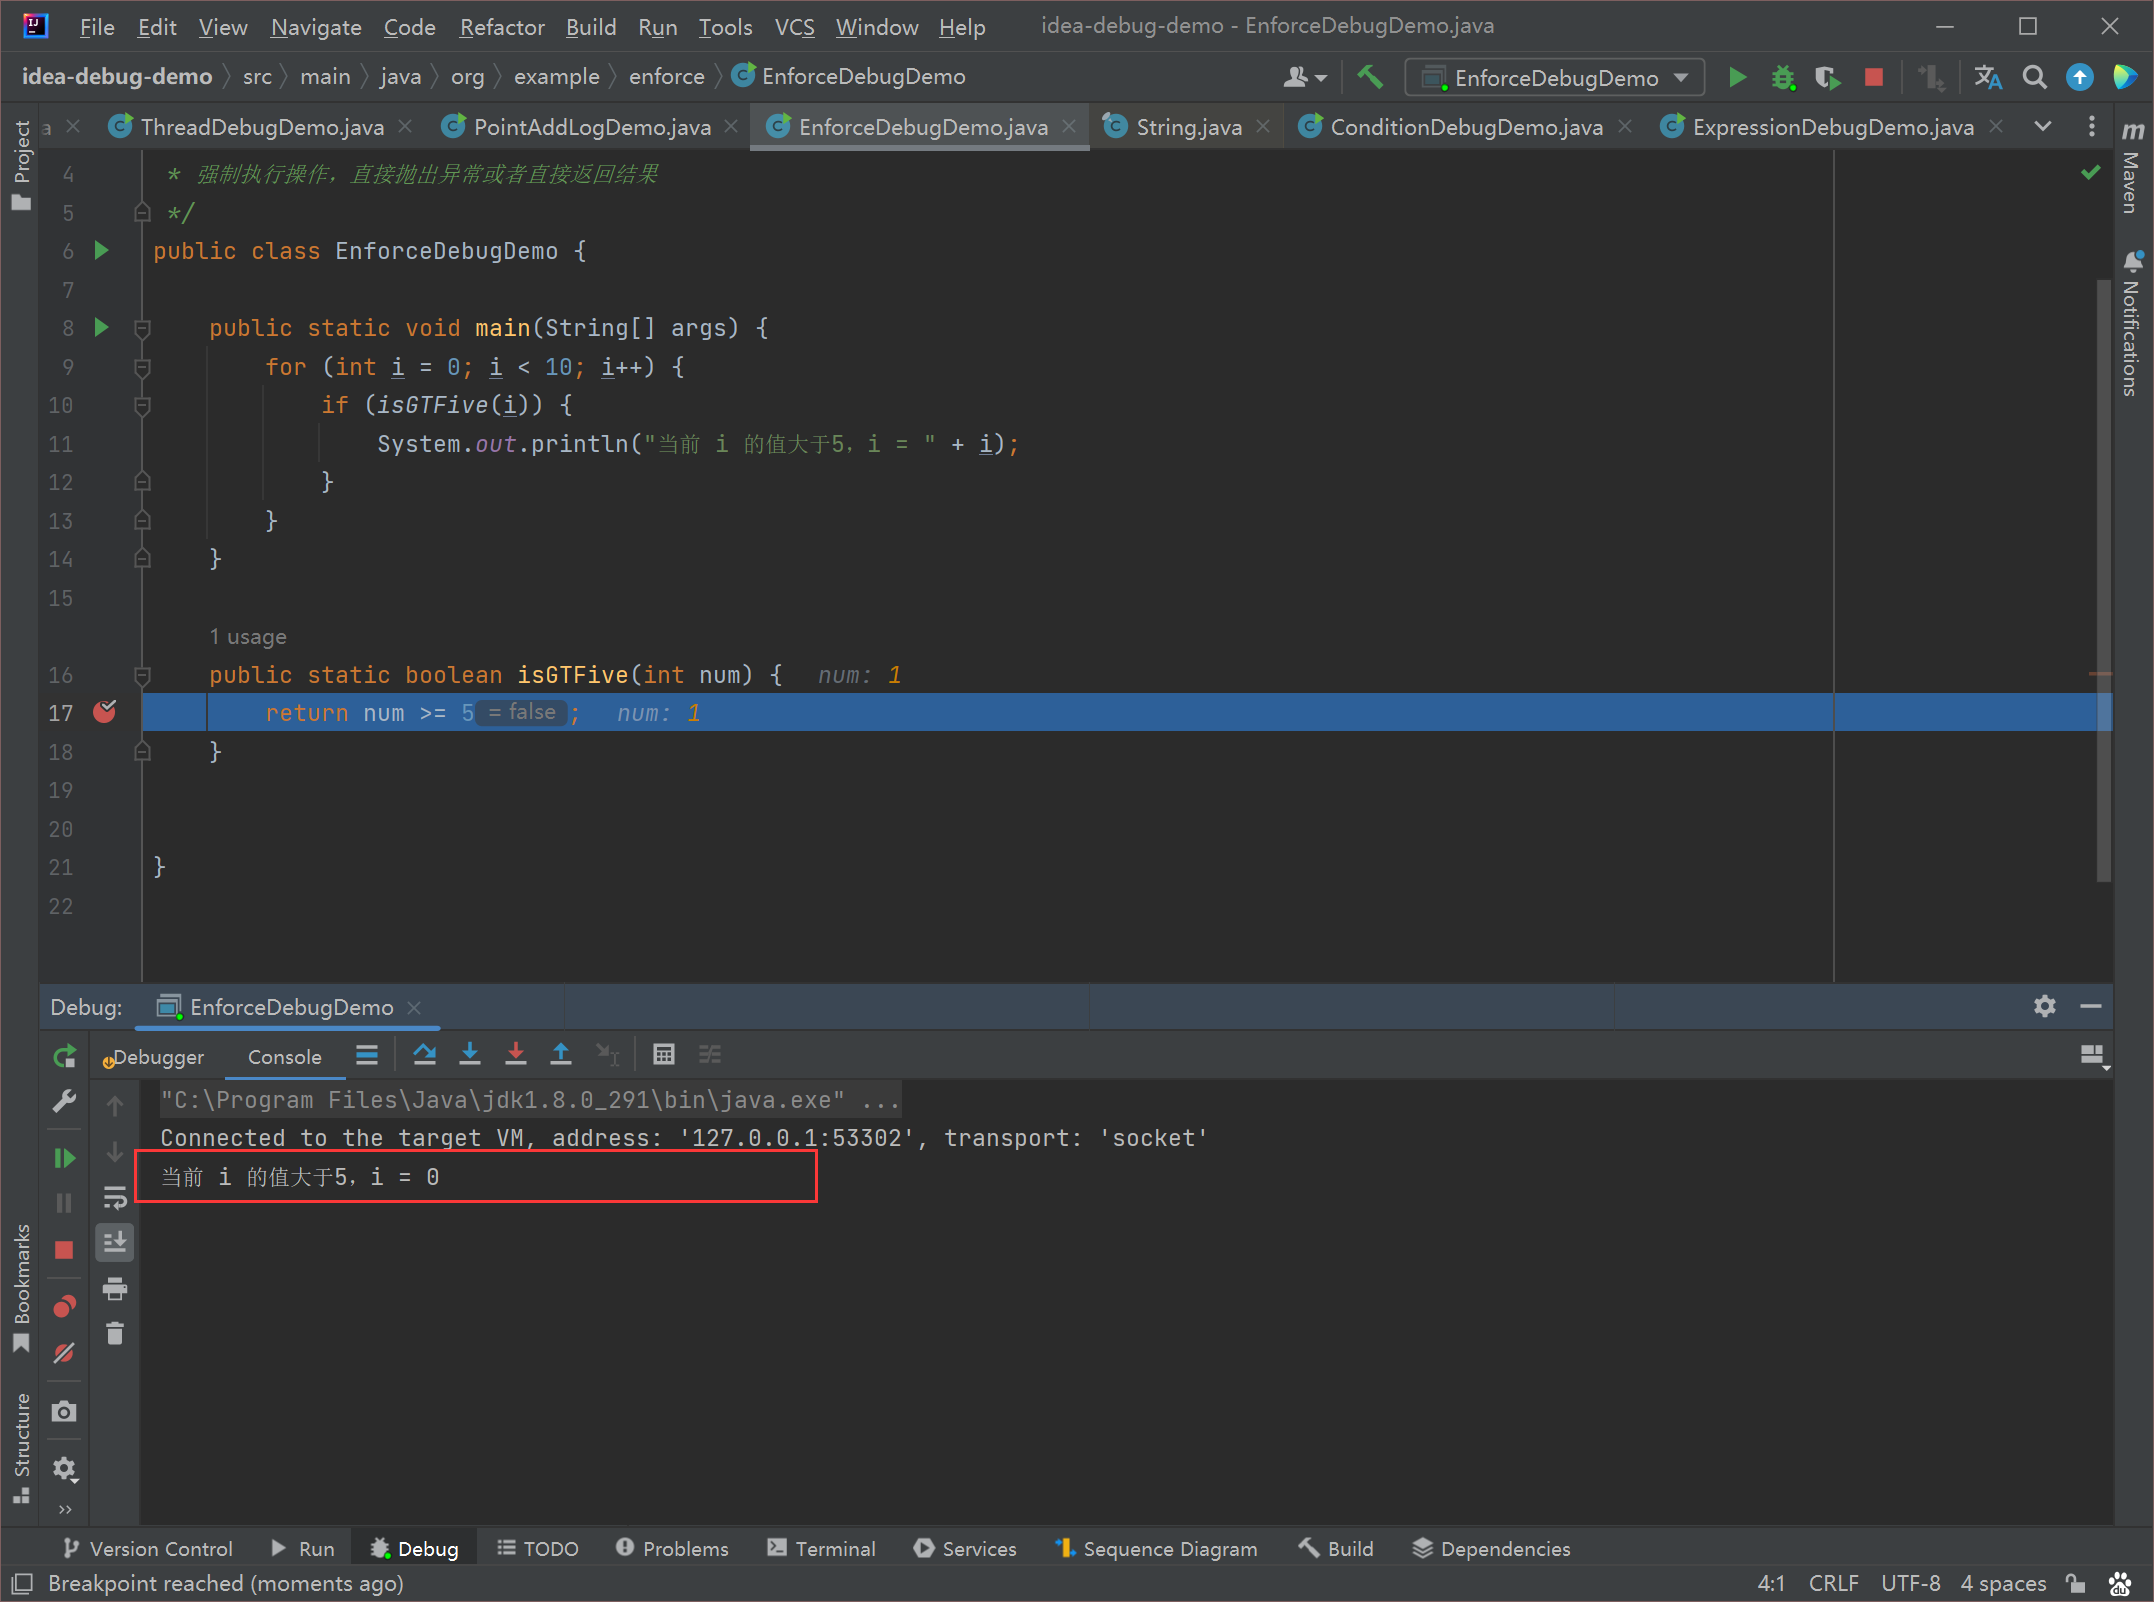Open Version Control tool window
Image resolution: width=2154 pixels, height=1602 pixels.
click(x=147, y=1548)
